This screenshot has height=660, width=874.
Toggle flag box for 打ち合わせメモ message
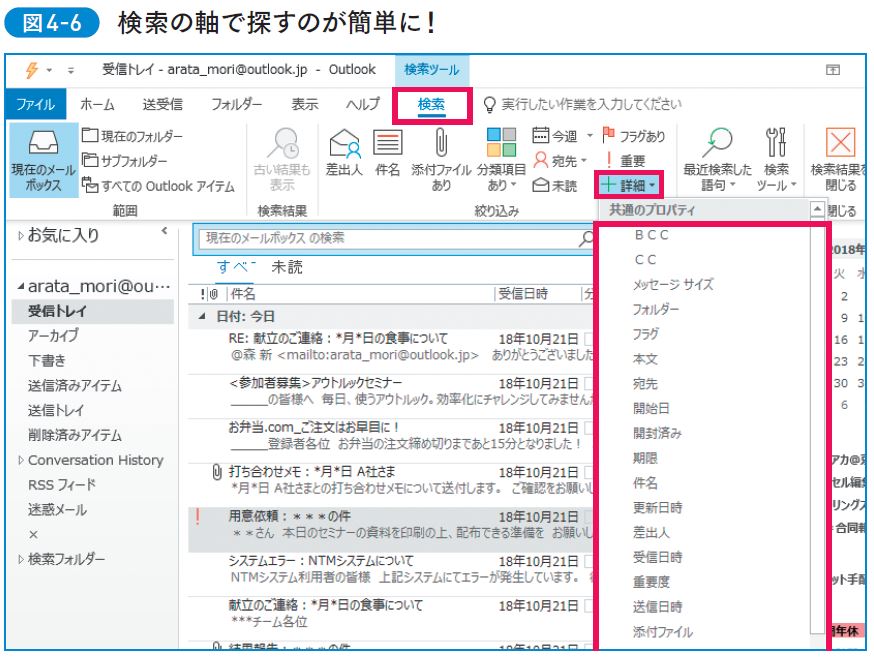588,473
